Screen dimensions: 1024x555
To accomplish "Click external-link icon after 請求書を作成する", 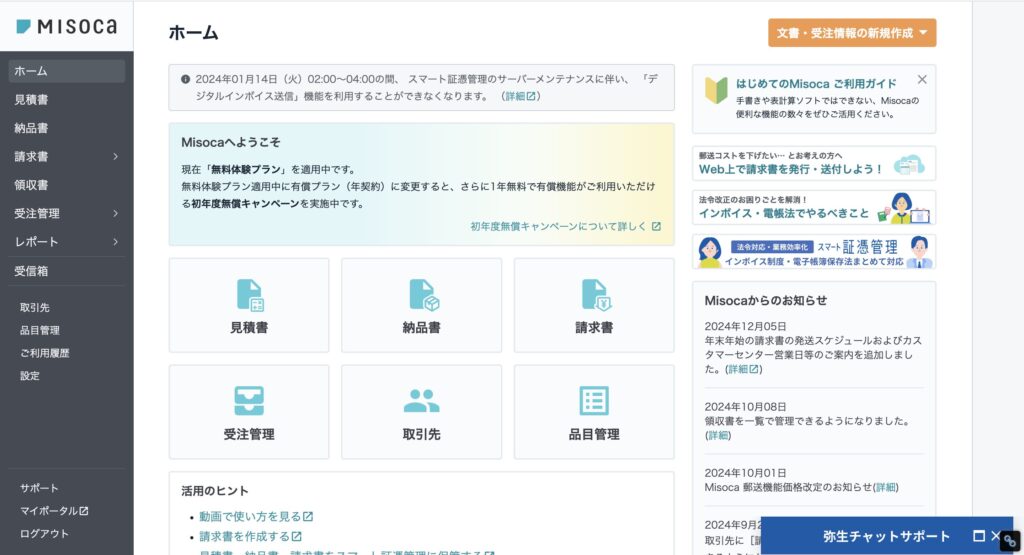I will pyautogui.click(x=296, y=537).
